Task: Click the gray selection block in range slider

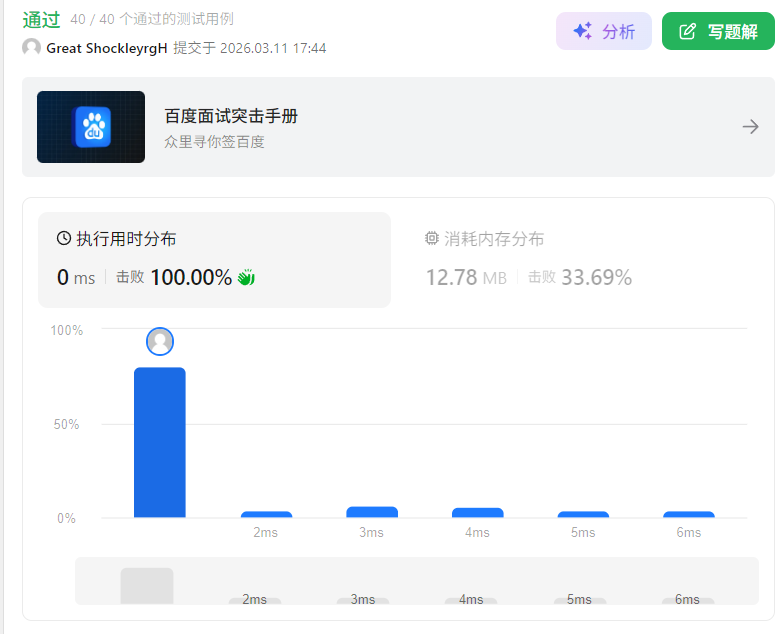Action: point(147,586)
